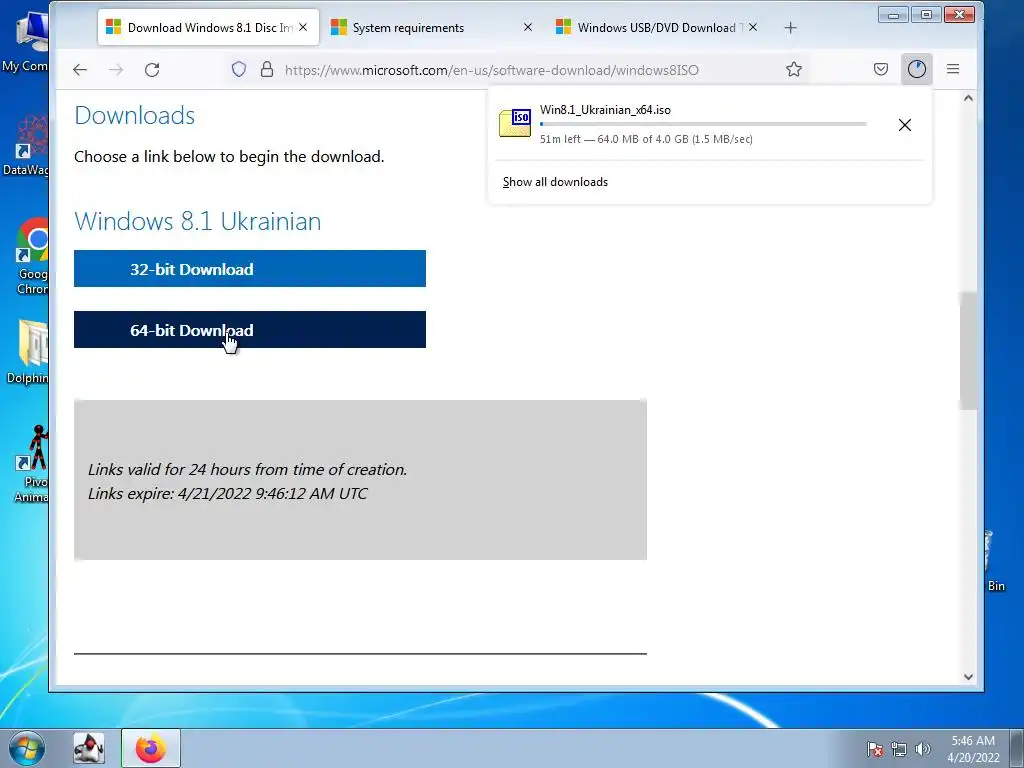The height and width of the screenshot is (768, 1024).
Task: Click the Windows 8.1 Ukrainian heading
Action: [197, 221]
